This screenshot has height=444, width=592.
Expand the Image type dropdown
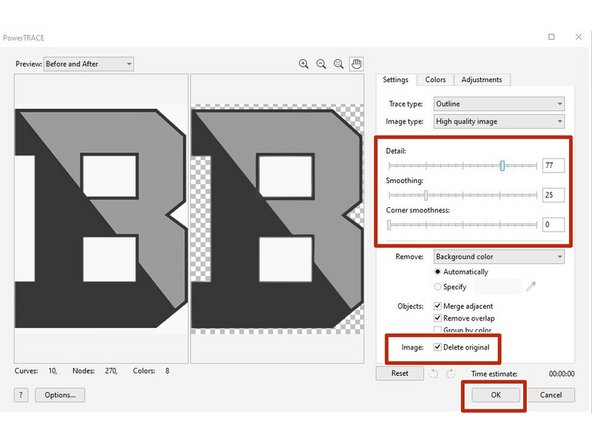499,122
